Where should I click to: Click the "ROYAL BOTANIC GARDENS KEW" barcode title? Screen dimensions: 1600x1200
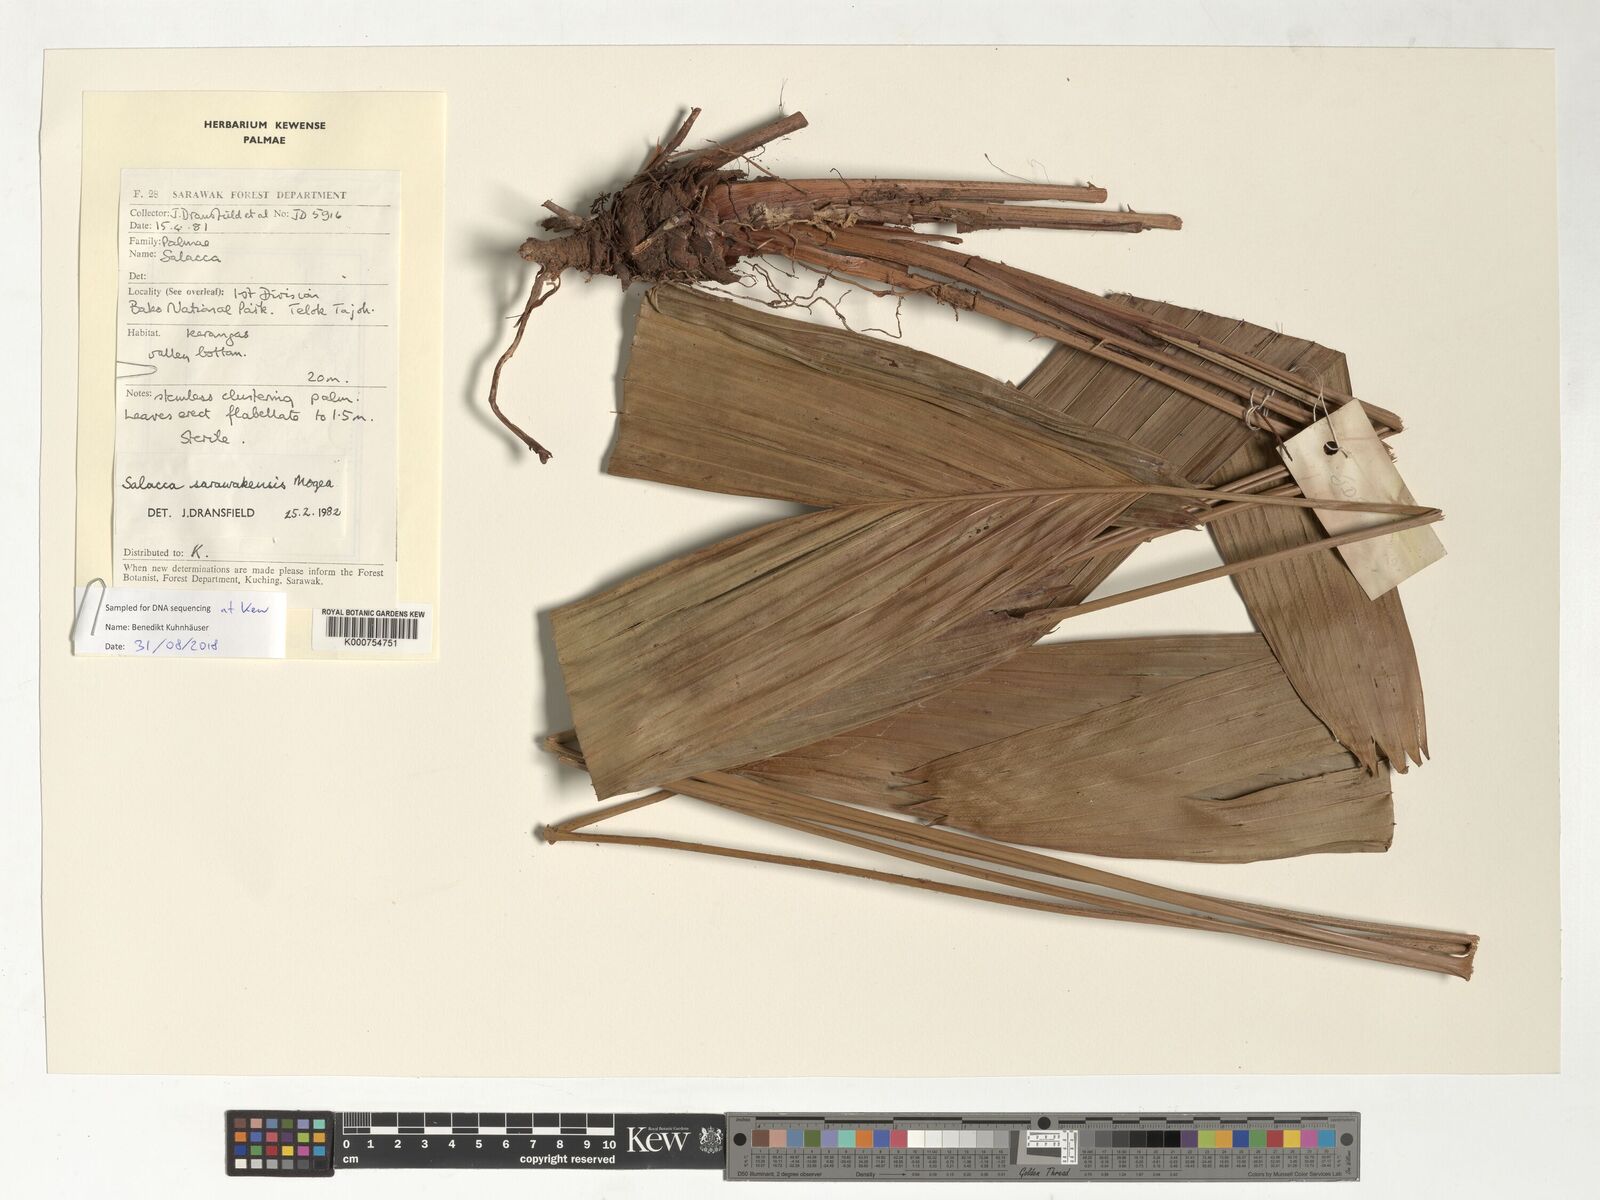372,613
